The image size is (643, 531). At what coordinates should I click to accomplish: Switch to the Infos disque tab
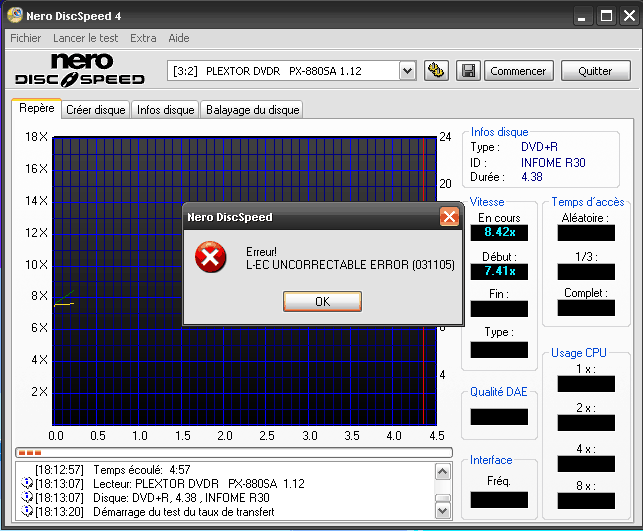[165, 110]
